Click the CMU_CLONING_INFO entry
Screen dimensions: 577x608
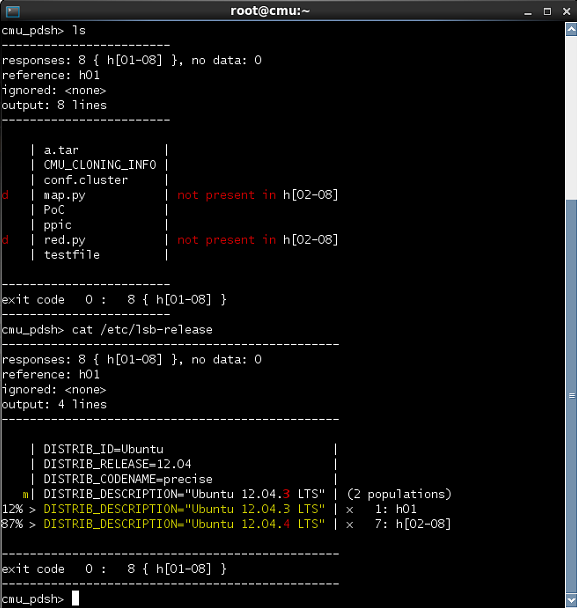[x=100, y=165]
